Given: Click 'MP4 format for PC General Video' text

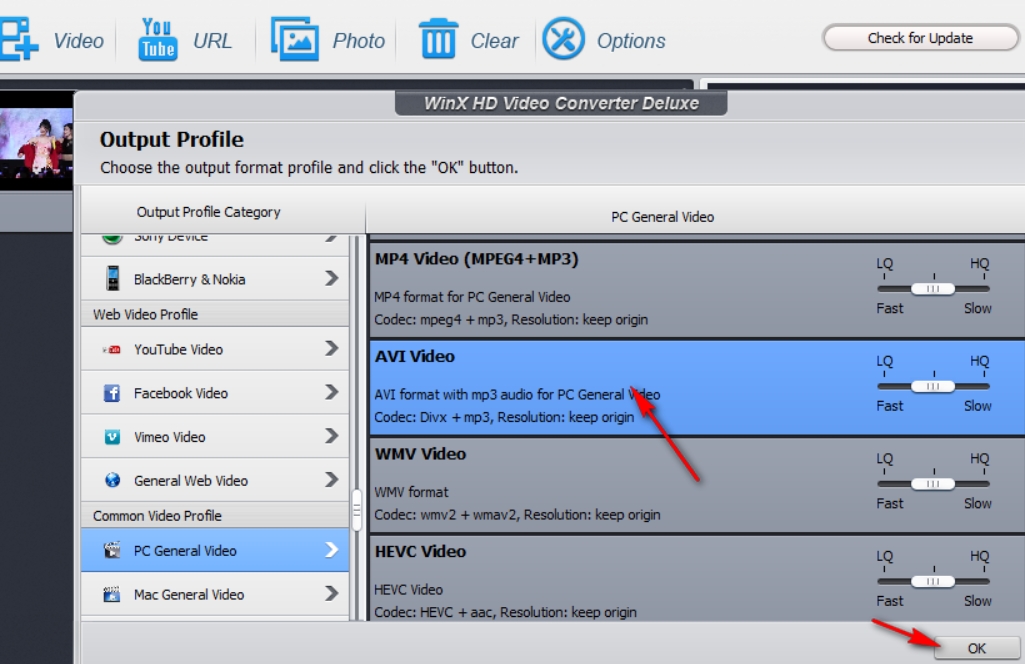Looking at the screenshot, I should pyautogui.click(x=472, y=297).
